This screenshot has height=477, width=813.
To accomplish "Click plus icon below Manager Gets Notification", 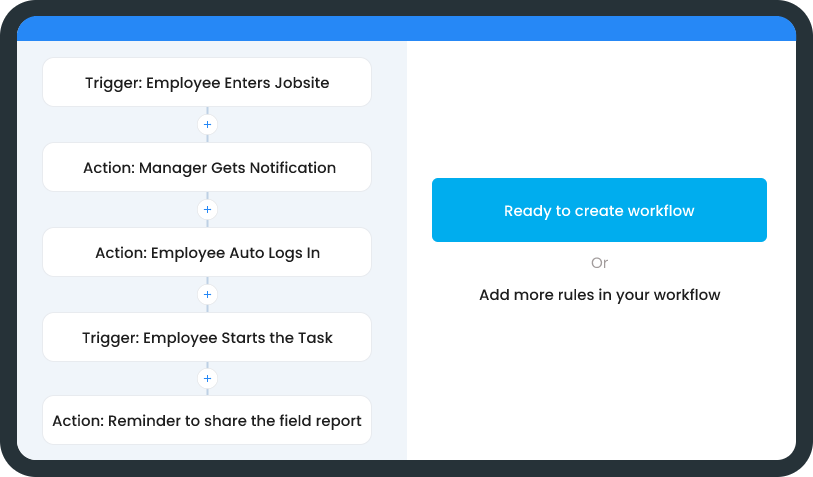I will 207,210.
